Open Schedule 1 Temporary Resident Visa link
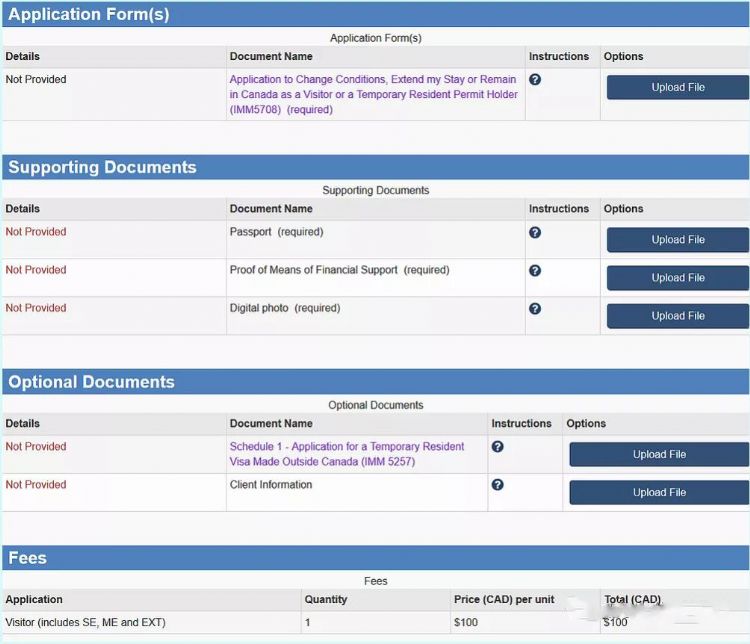The image size is (750, 644). click(x=347, y=454)
